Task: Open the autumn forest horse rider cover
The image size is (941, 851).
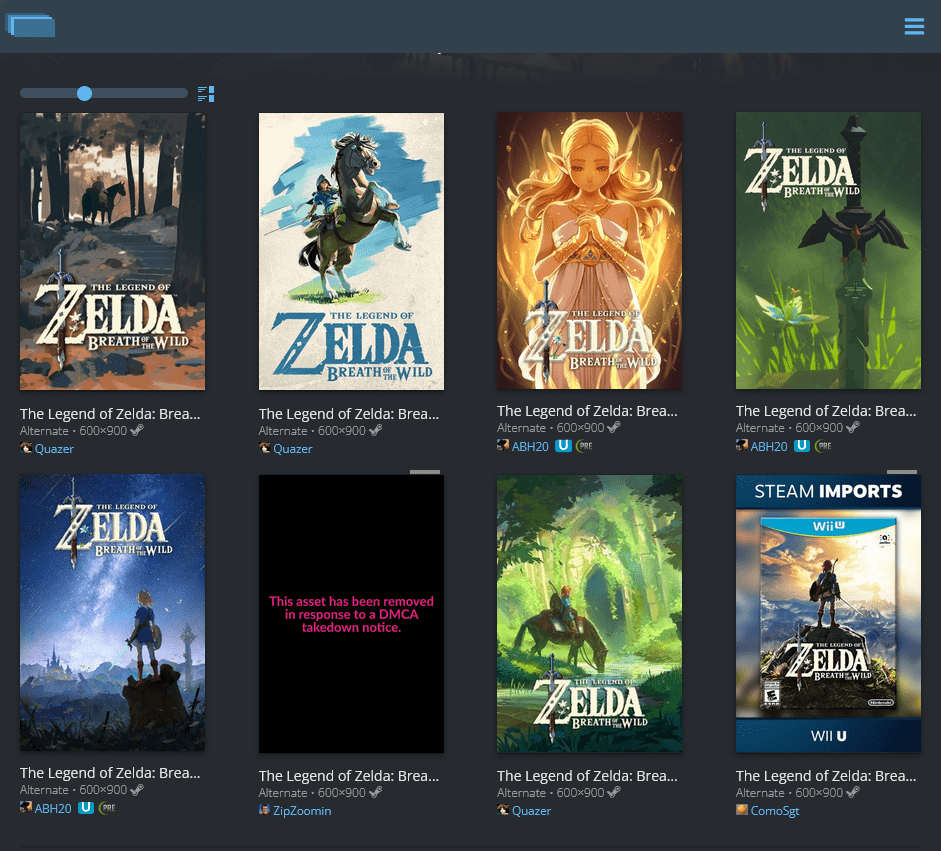Action: tap(112, 251)
